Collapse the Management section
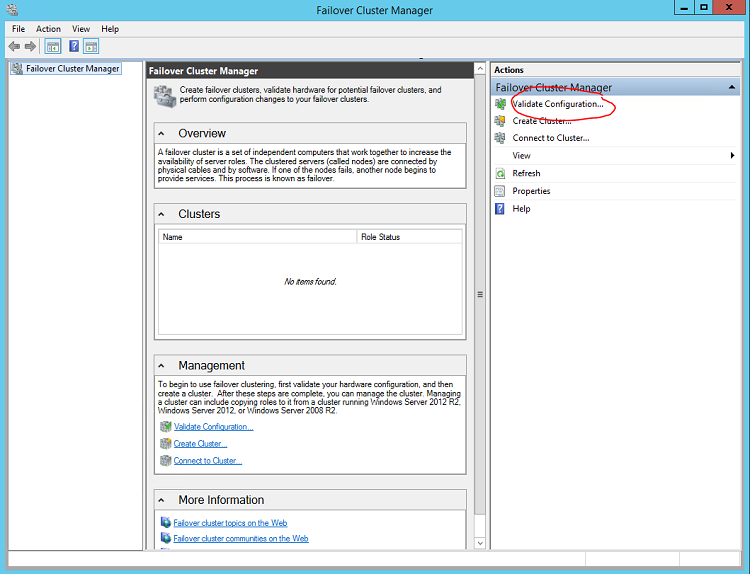The image size is (750, 574). (161, 366)
